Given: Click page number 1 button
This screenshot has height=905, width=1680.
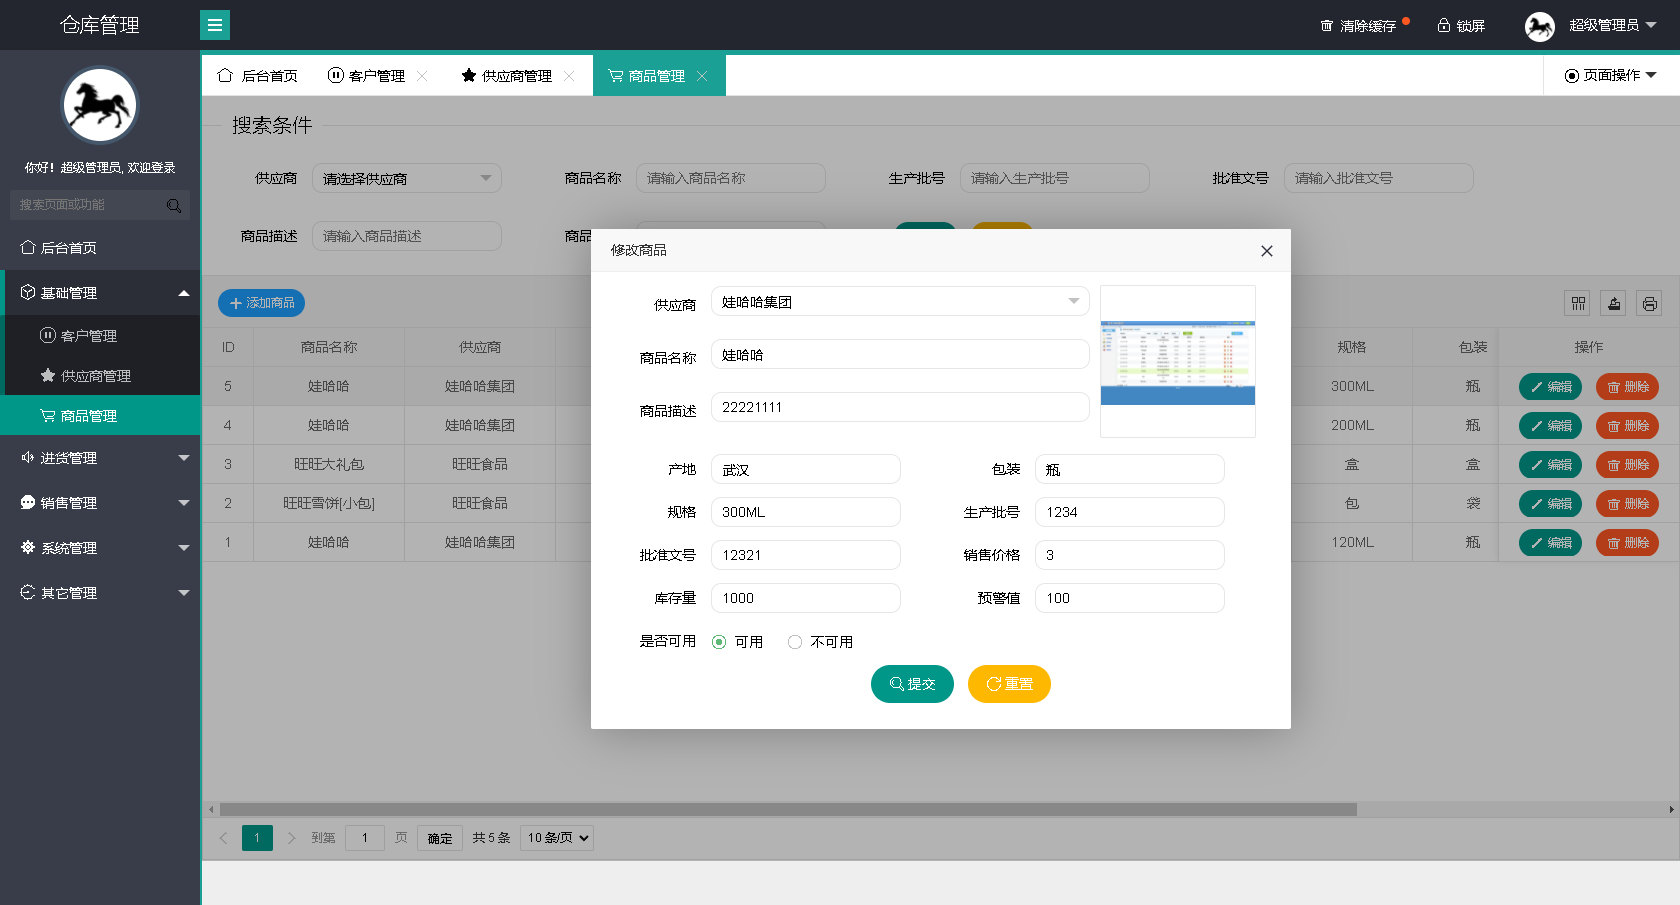Looking at the screenshot, I should click(x=257, y=838).
